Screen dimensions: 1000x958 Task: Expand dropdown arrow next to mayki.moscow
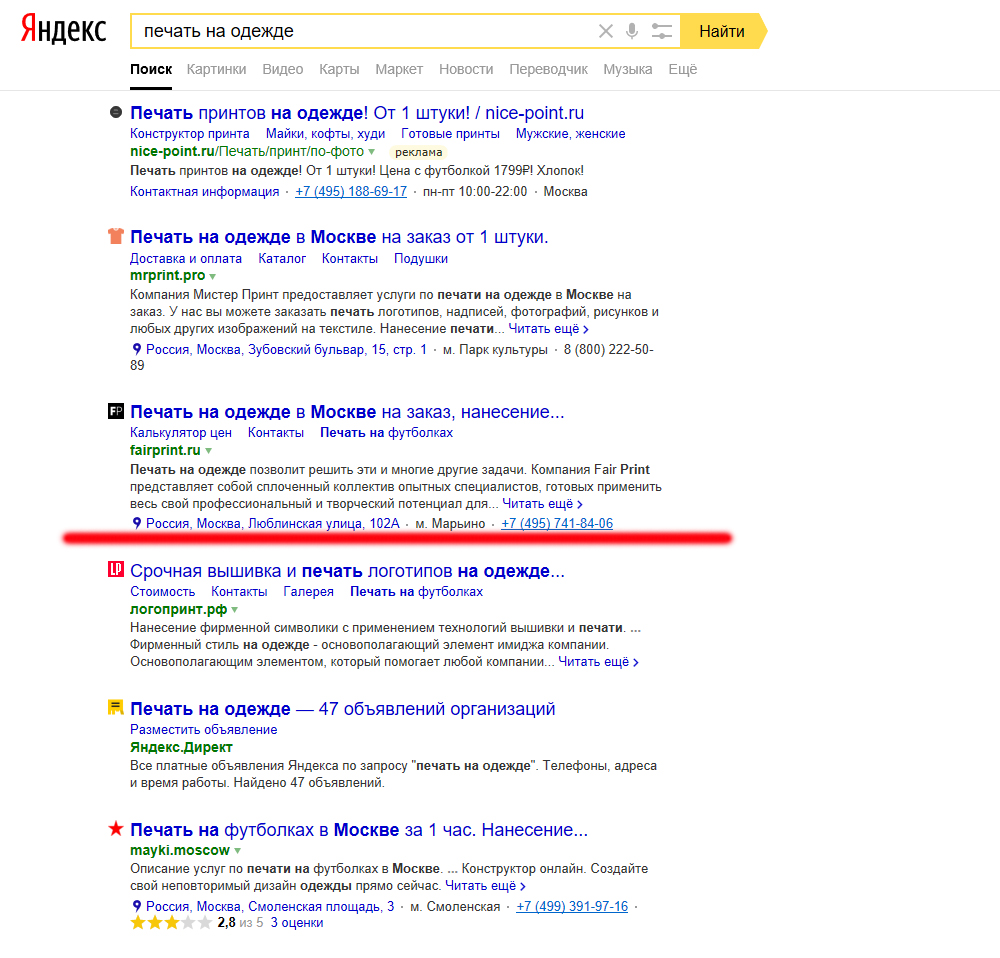(x=237, y=850)
